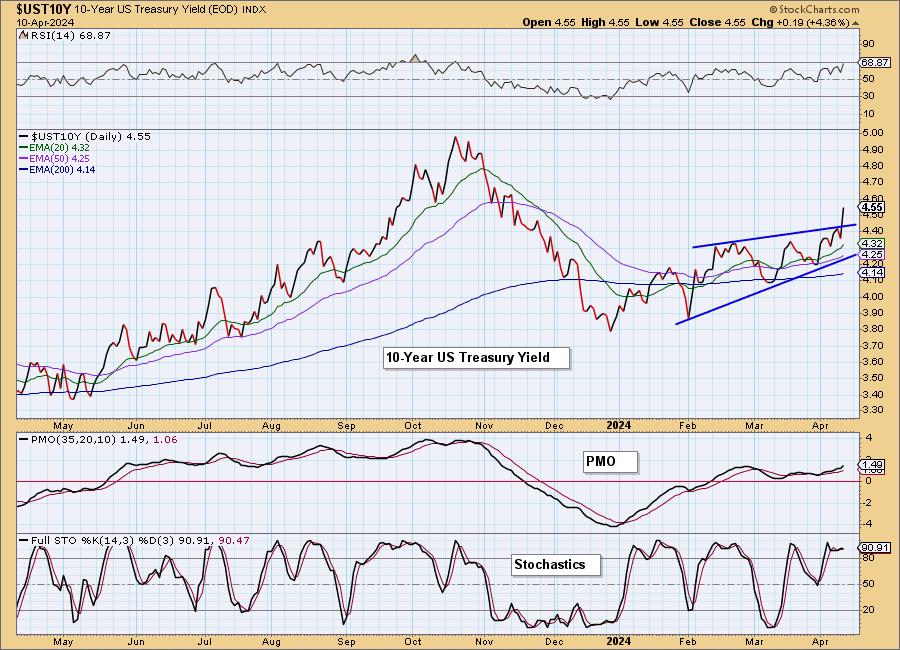Screen dimensions: 900x650
Task: Click the 4.00 price axis label
Action: (x=873, y=297)
